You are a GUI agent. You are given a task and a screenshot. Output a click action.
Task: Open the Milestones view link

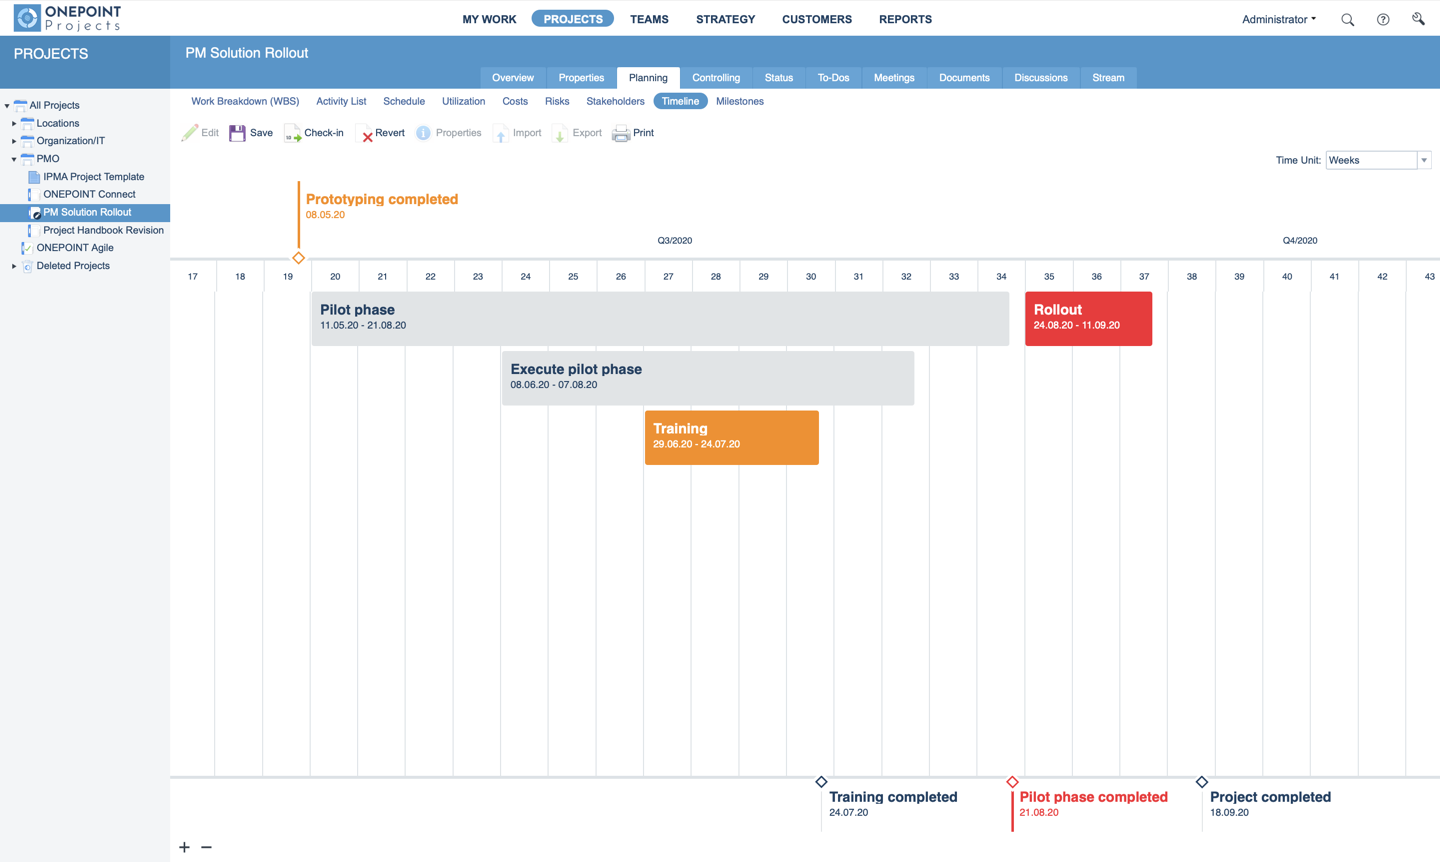(740, 101)
